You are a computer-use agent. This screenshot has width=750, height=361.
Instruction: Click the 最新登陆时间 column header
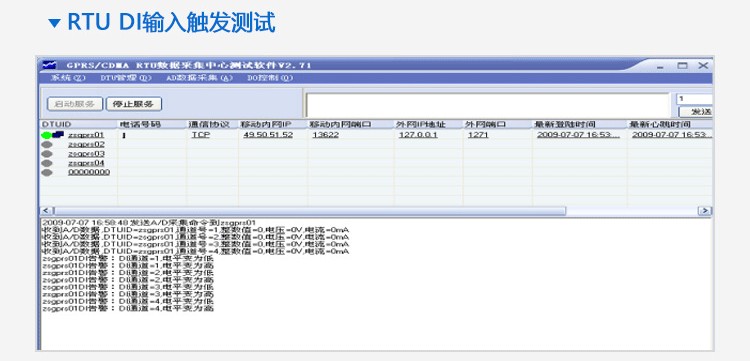[580, 125]
